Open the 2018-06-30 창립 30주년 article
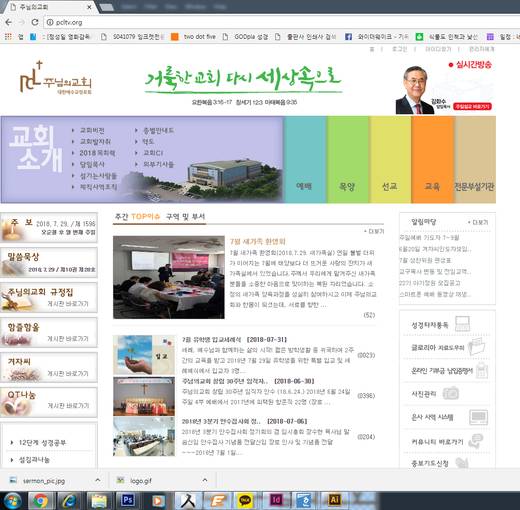 pos(248,381)
